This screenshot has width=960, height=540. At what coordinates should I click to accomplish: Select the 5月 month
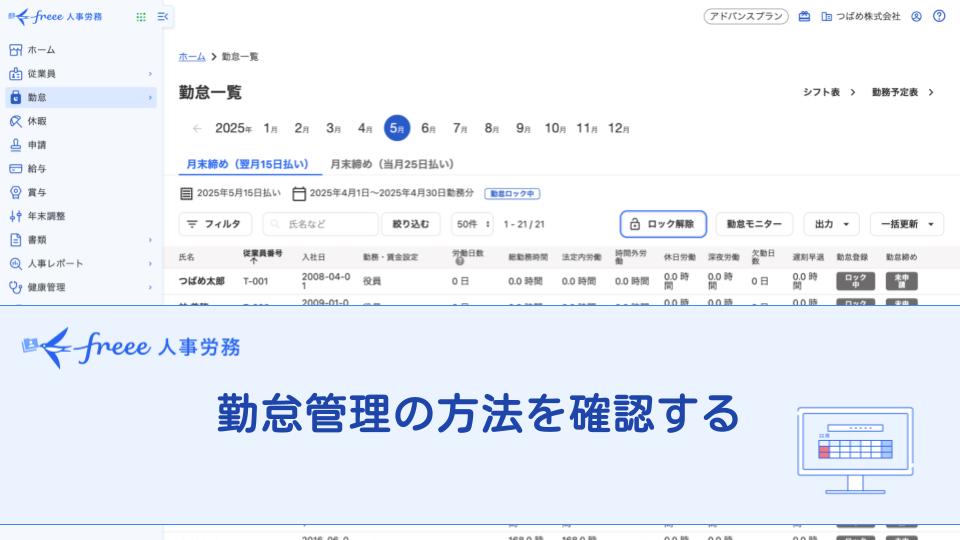(x=397, y=128)
